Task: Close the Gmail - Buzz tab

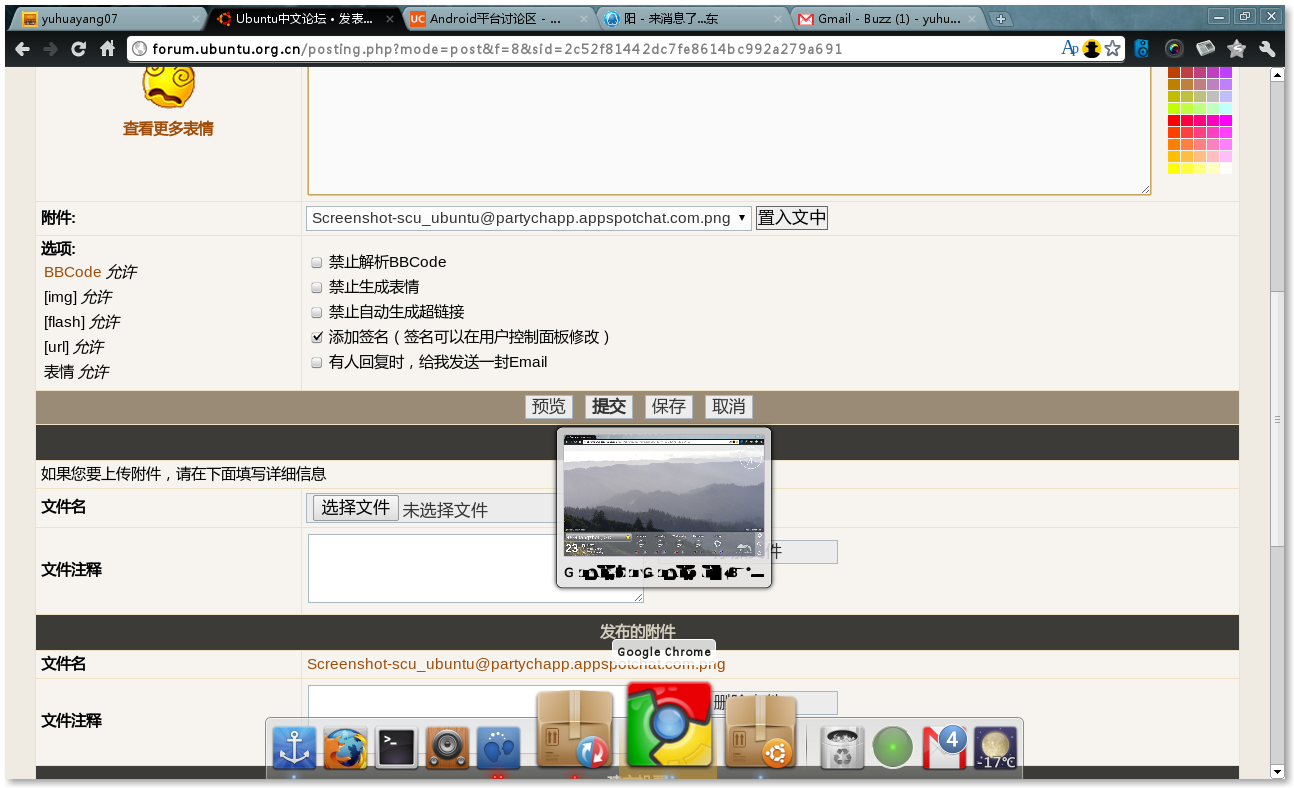Action: (973, 19)
